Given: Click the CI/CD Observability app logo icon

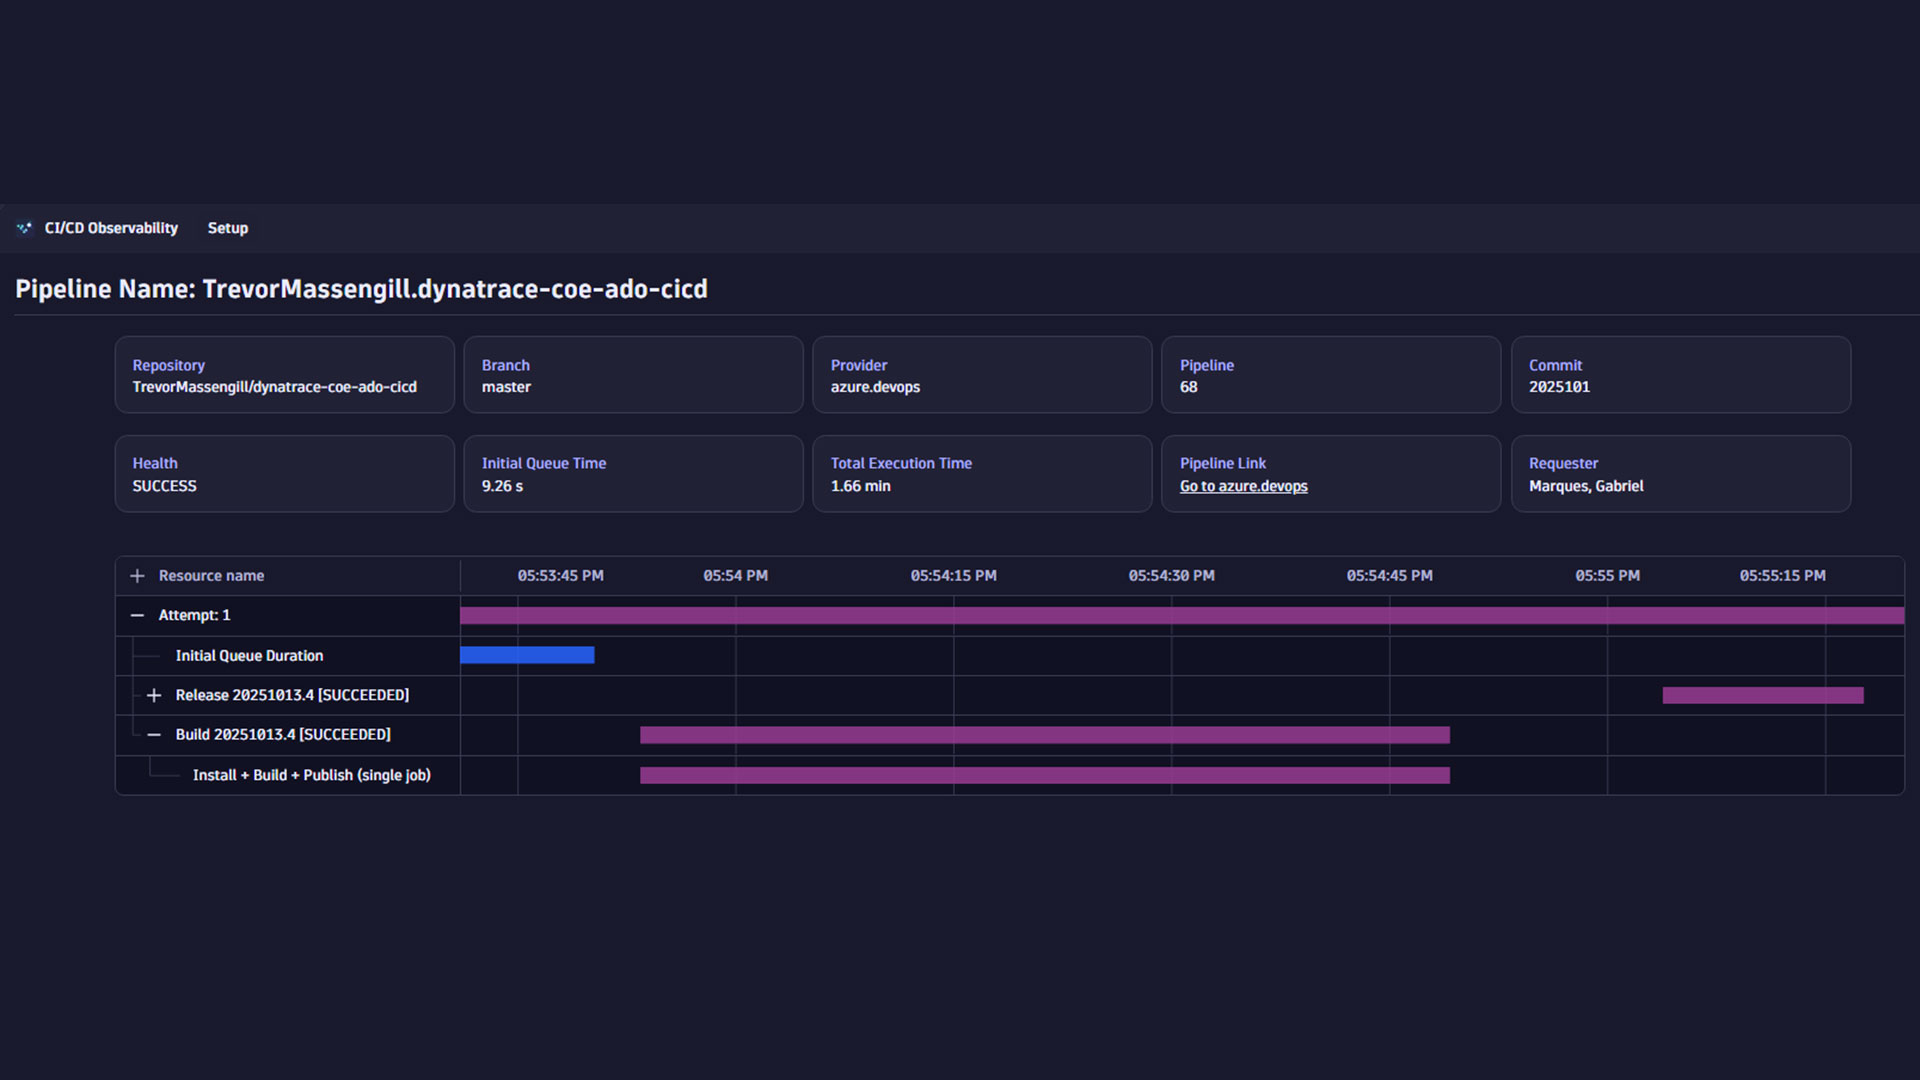Looking at the screenshot, I should [25, 228].
